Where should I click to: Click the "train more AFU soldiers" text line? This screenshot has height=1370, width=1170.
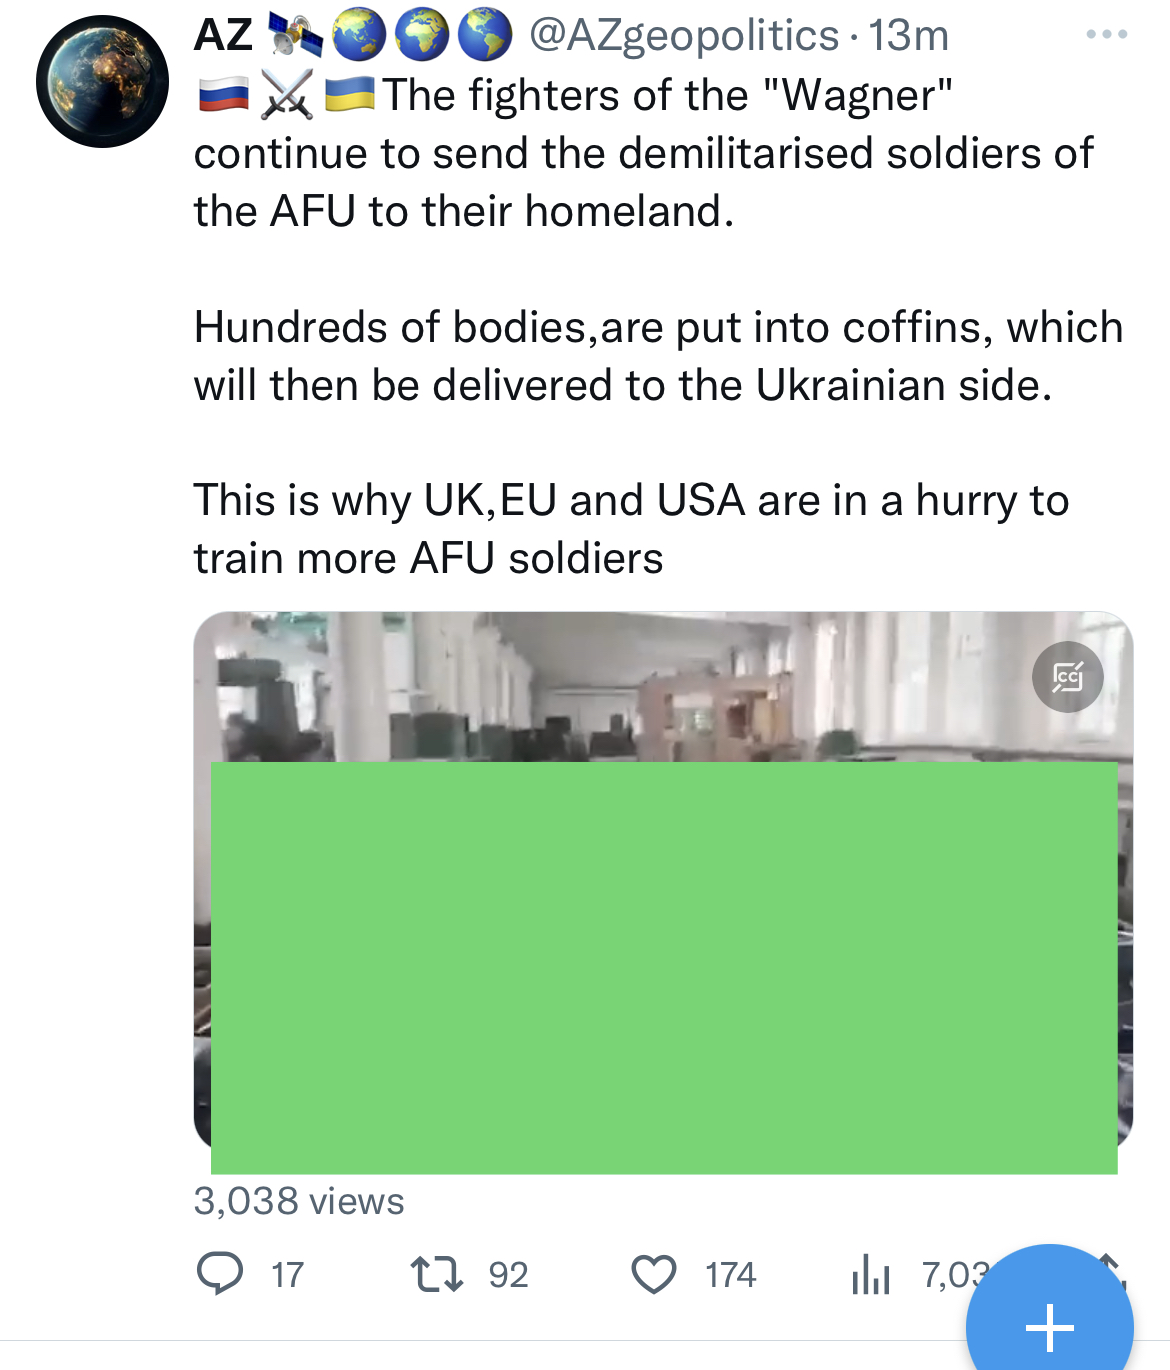coord(428,558)
